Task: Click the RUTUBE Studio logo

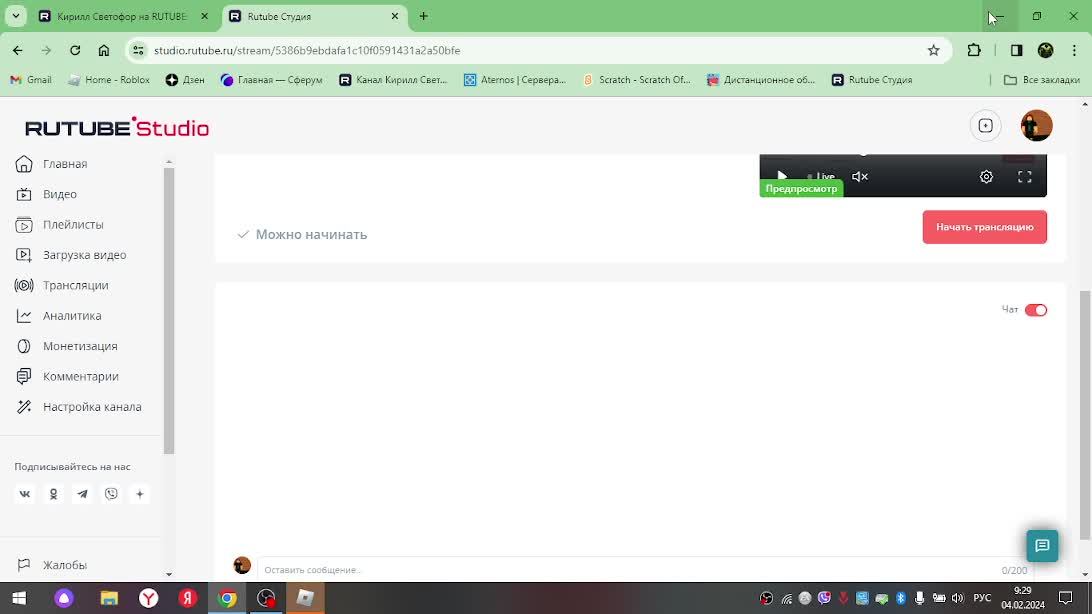Action: [117, 127]
